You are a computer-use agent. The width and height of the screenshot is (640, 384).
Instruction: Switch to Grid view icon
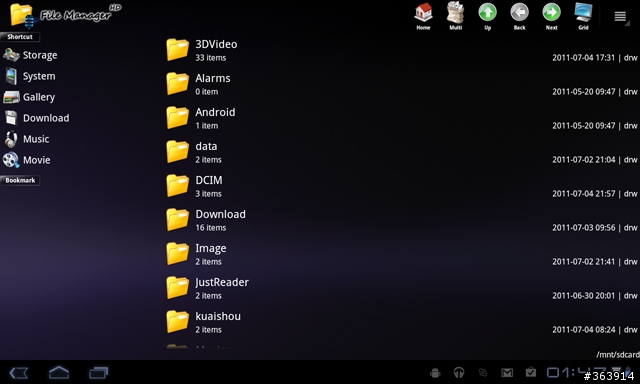tap(583, 16)
